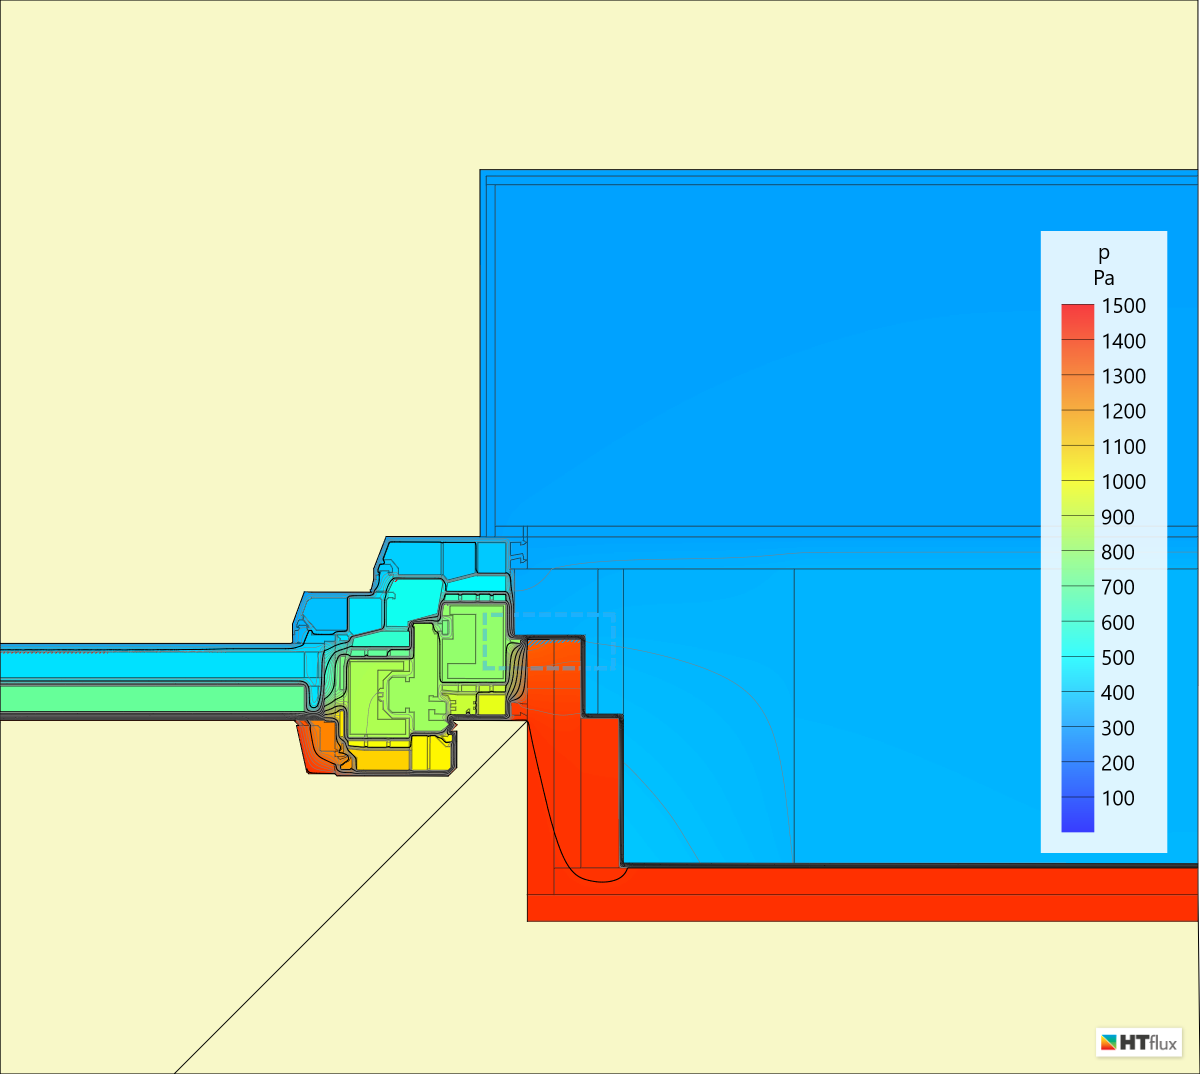Viewport: 1200px width, 1074px height.
Task: Click the 800 legend value
Action: tap(1118, 552)
